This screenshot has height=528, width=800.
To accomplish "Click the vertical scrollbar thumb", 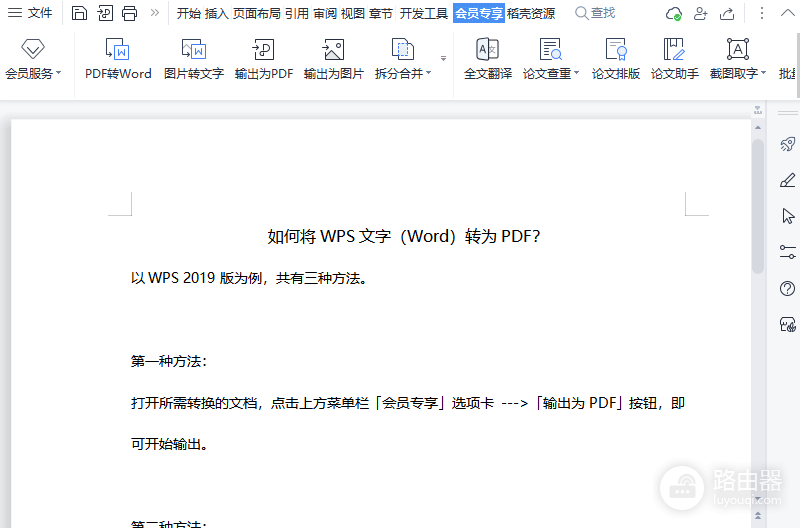I will click(x=758, y=206).
